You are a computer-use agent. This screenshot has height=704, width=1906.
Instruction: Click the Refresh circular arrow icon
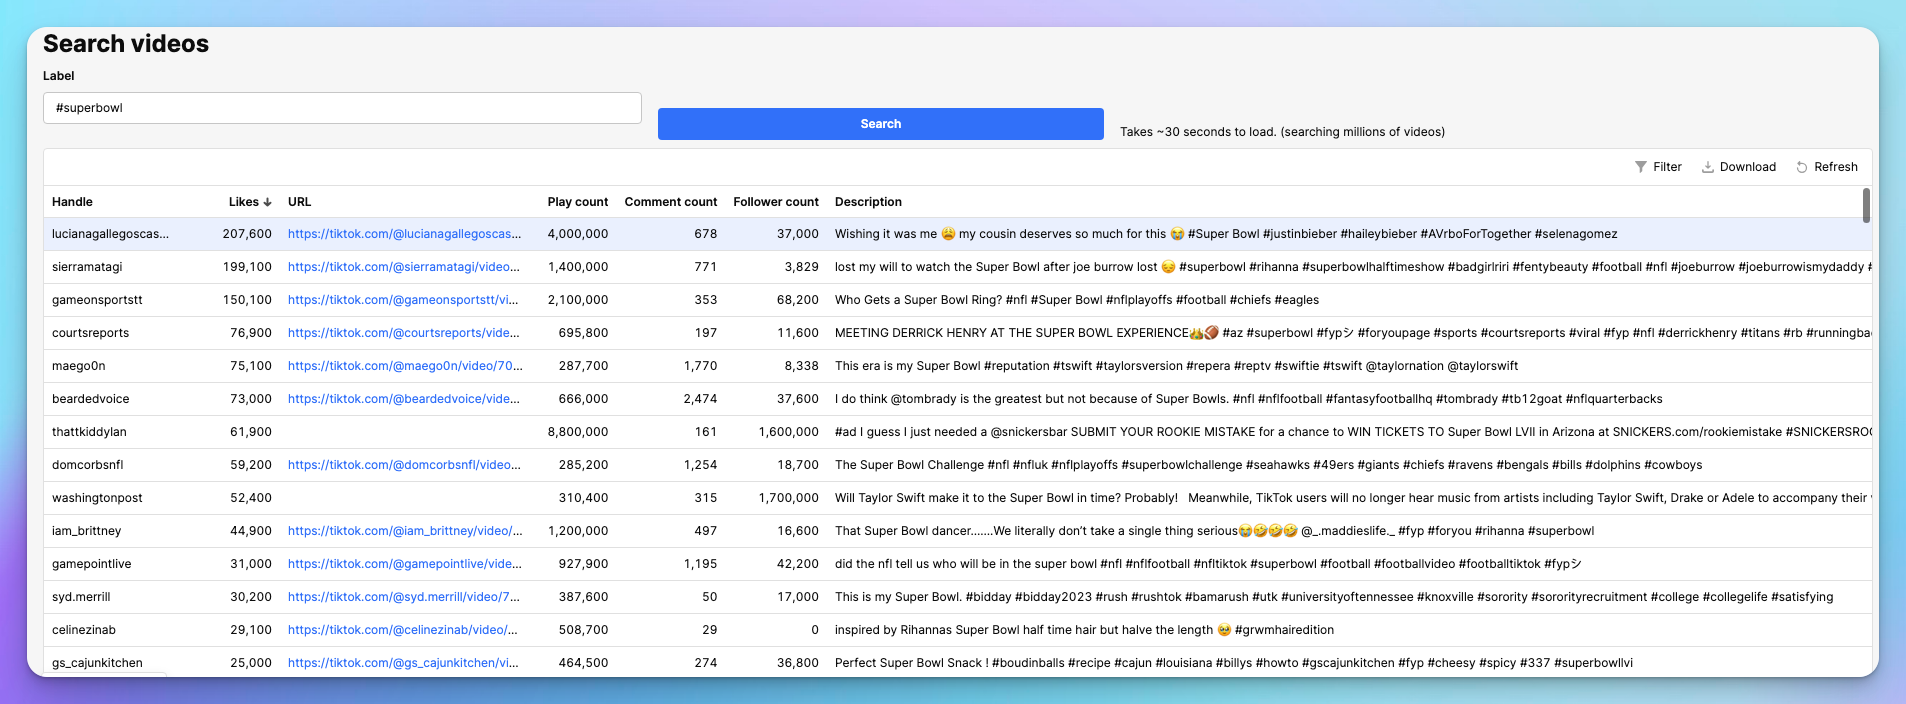pos(1802,167)
